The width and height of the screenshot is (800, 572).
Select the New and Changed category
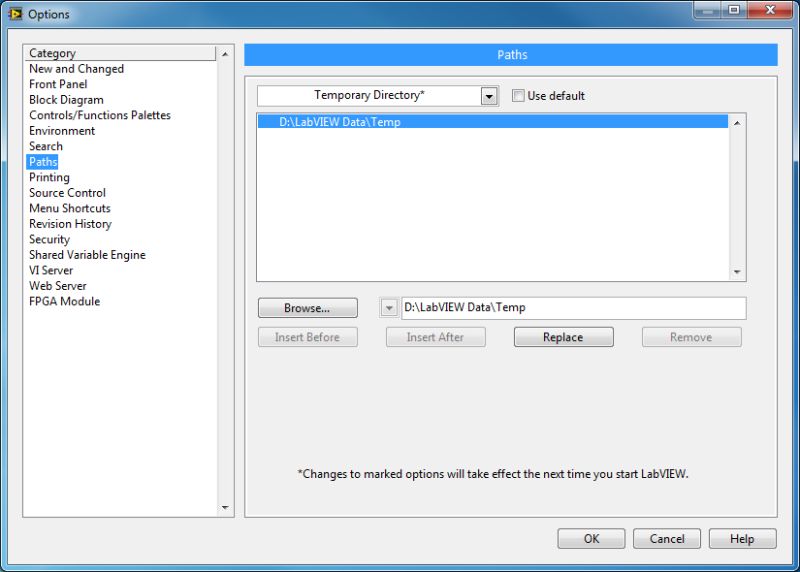(77, 68)
